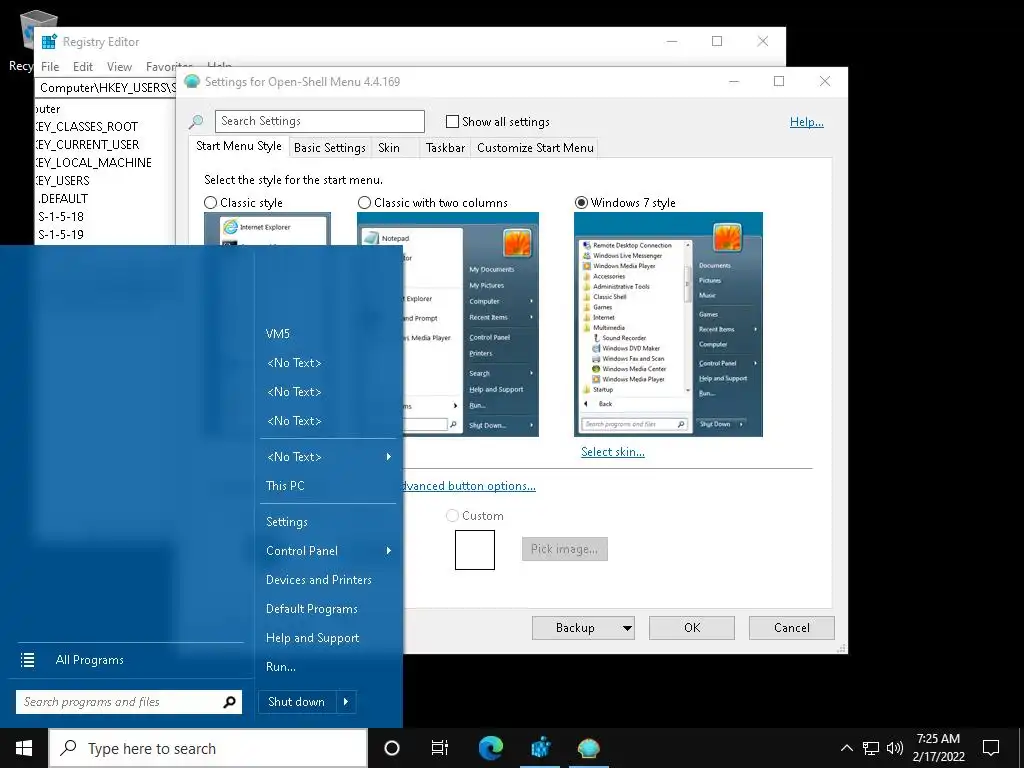
Task: Open Advanced button options link
Action: pyautogui.click(x=469, y=486)
